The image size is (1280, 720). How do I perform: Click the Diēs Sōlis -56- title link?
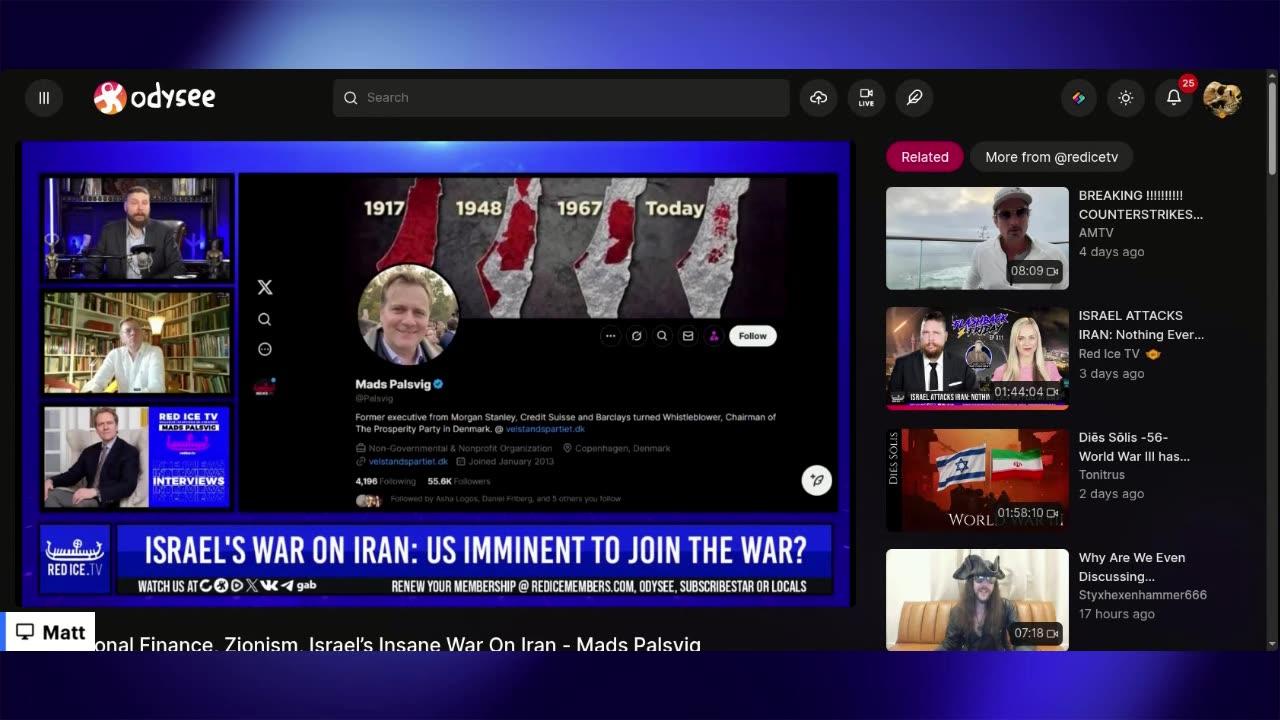click(x=1134, y=447)
